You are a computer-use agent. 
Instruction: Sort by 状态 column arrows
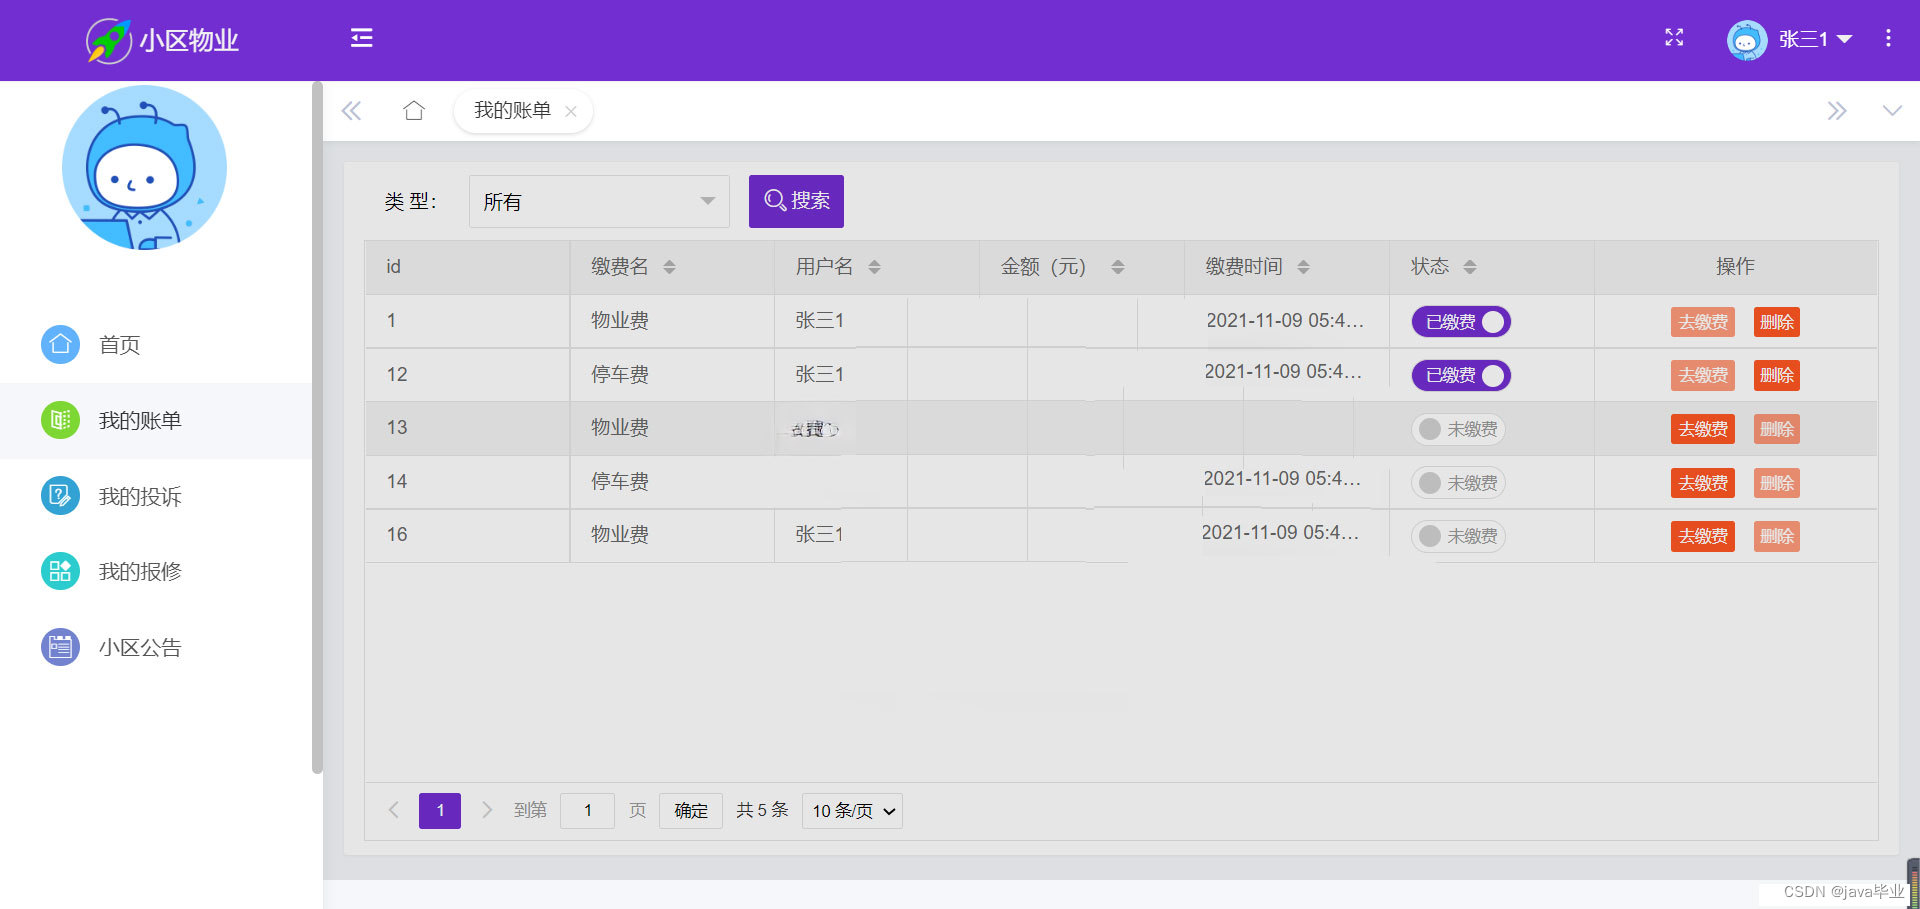(1469, 267)
